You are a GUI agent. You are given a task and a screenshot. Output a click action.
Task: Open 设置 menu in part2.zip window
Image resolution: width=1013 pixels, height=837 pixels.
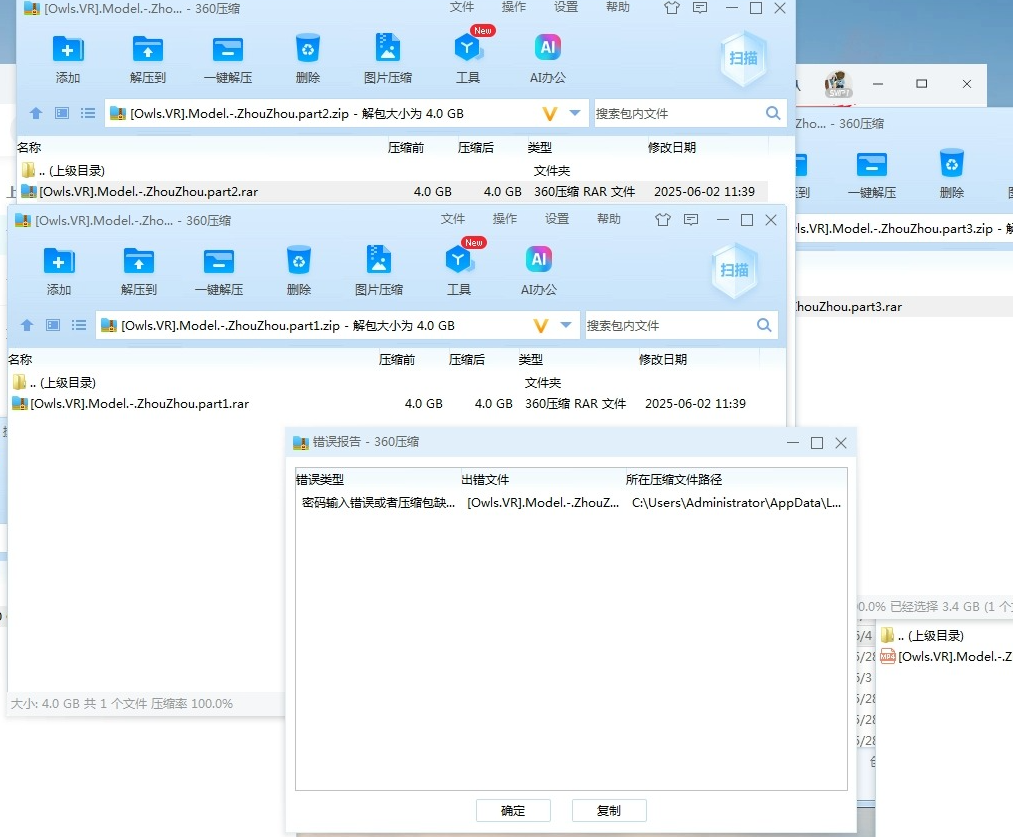pos(566,7)
